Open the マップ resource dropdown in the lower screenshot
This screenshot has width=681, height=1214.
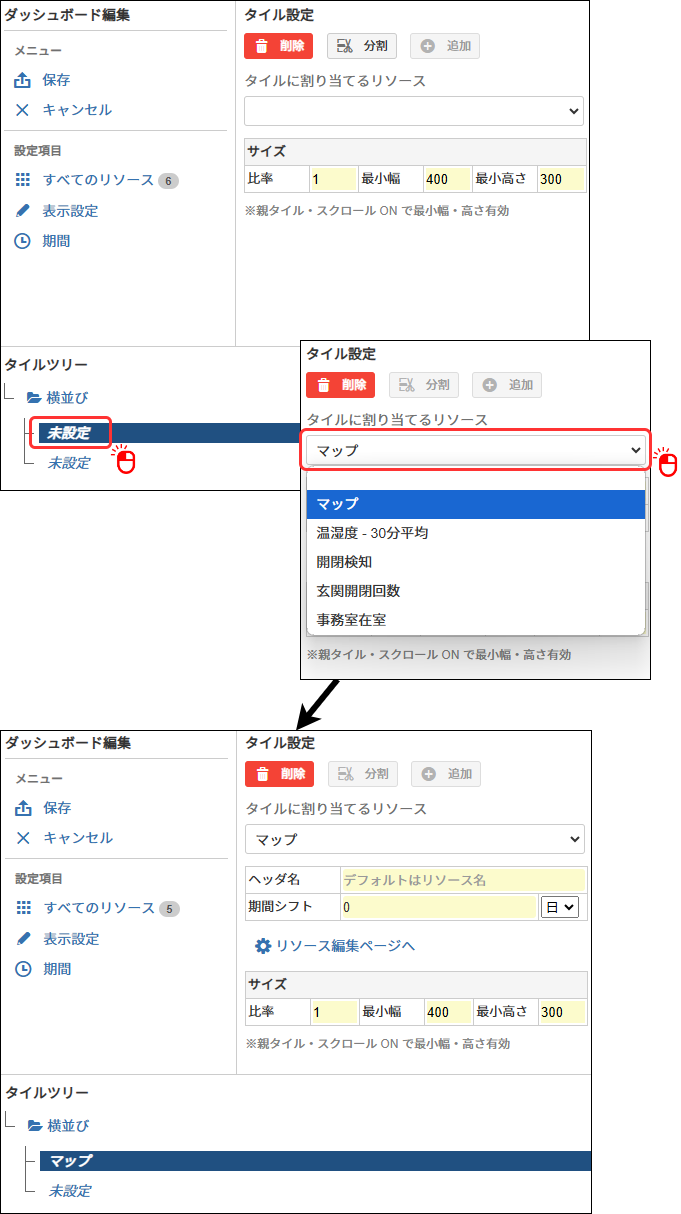pyautogui.click(x=415, y=839)
